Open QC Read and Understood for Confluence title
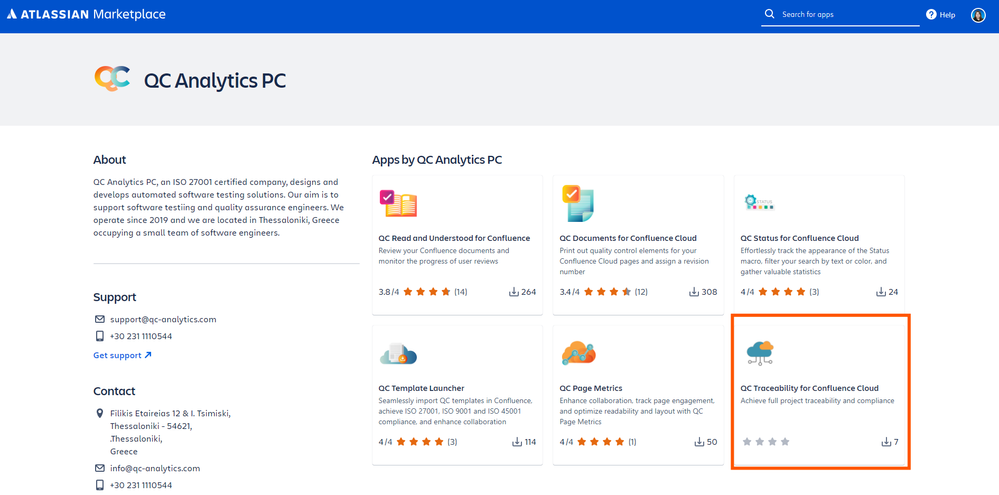The height and width of the screenshot is (495, 999). [454, 238]
